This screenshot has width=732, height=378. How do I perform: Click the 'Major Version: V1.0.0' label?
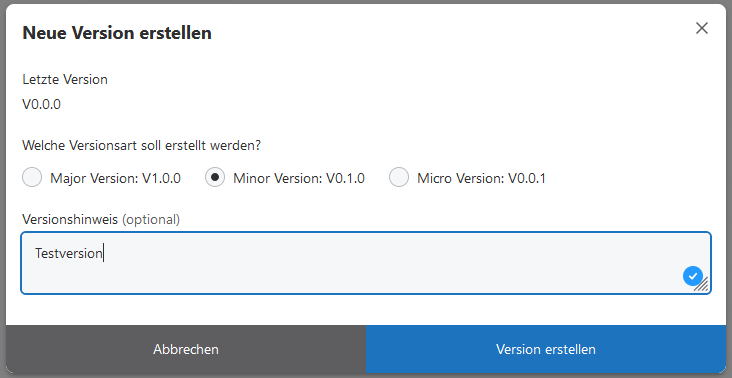pos(115,178)
